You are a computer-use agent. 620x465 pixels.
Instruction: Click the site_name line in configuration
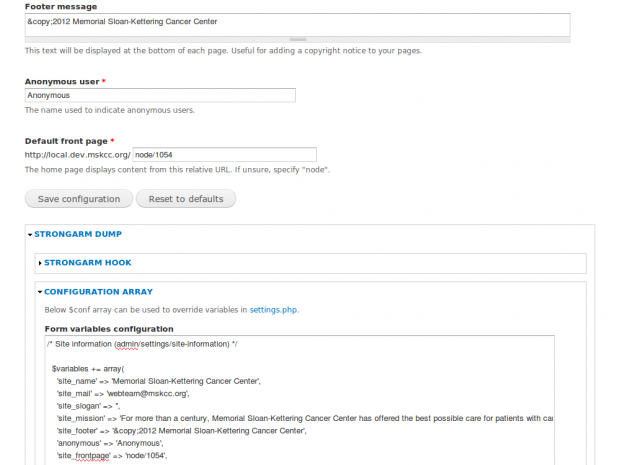[159, 381]
